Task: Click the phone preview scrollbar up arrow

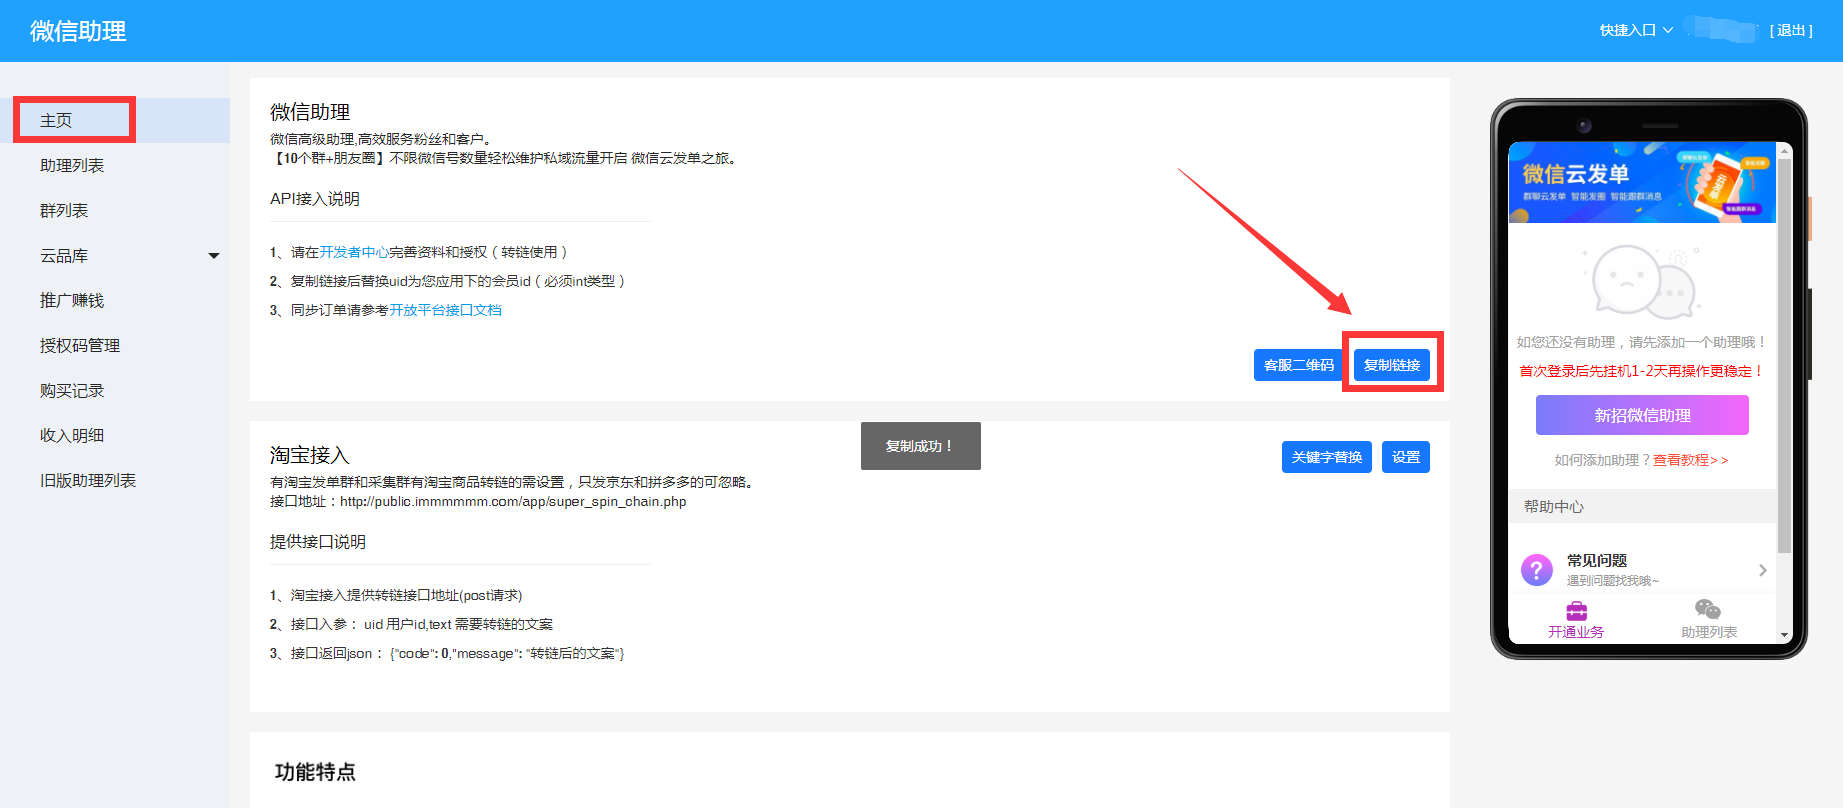Action: click(1784, 149)
